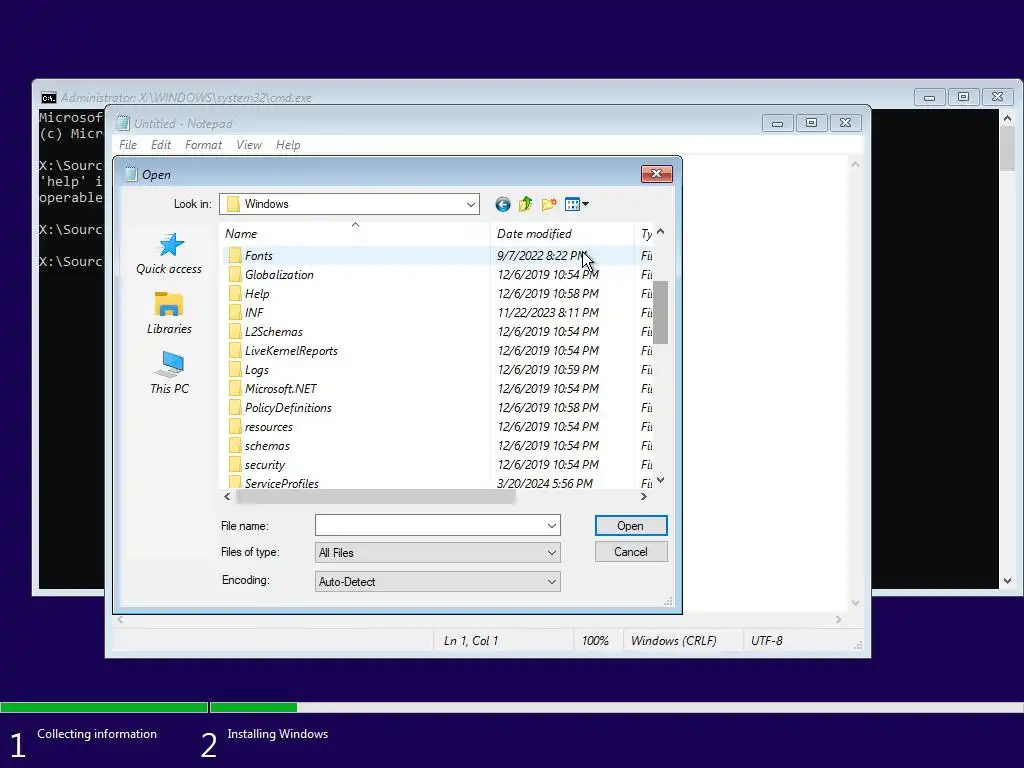Go back to last folder visited icon
The height and width of the screenshot is (768, 1024).
502,204
